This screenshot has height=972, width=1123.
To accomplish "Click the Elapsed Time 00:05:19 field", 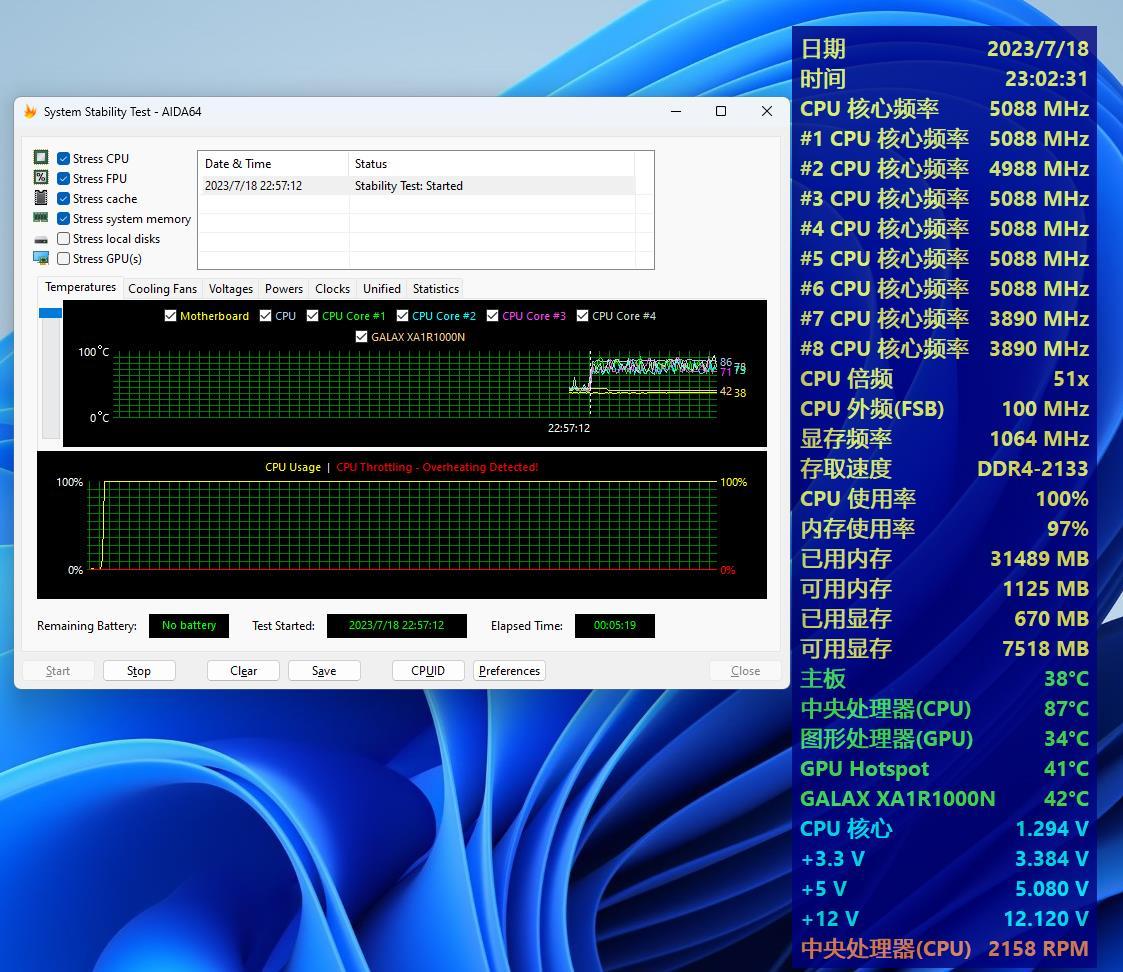I will click(x=614, y=625).
